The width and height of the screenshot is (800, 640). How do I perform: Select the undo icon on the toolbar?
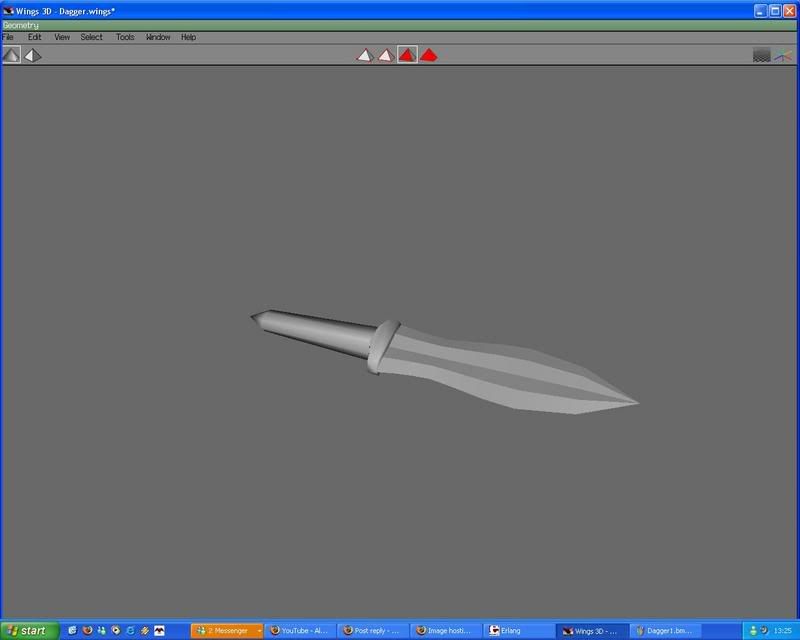tap(10, 55)
